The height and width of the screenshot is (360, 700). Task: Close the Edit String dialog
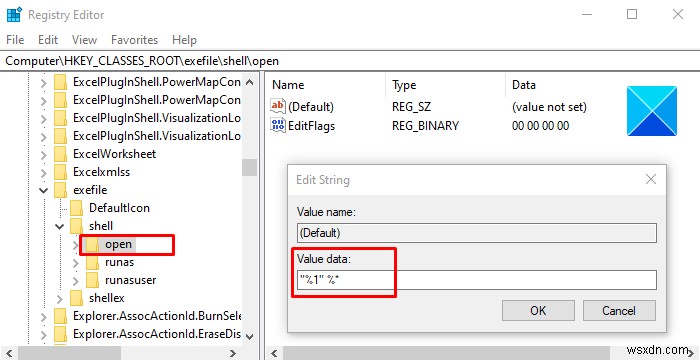point(651,180)
